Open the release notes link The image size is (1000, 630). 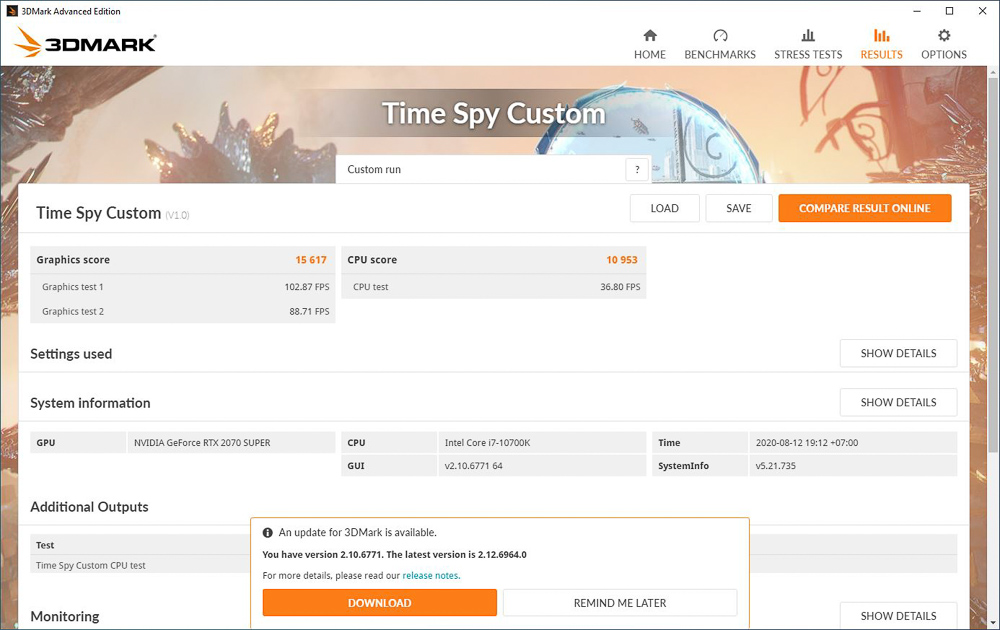click(430, 576)
